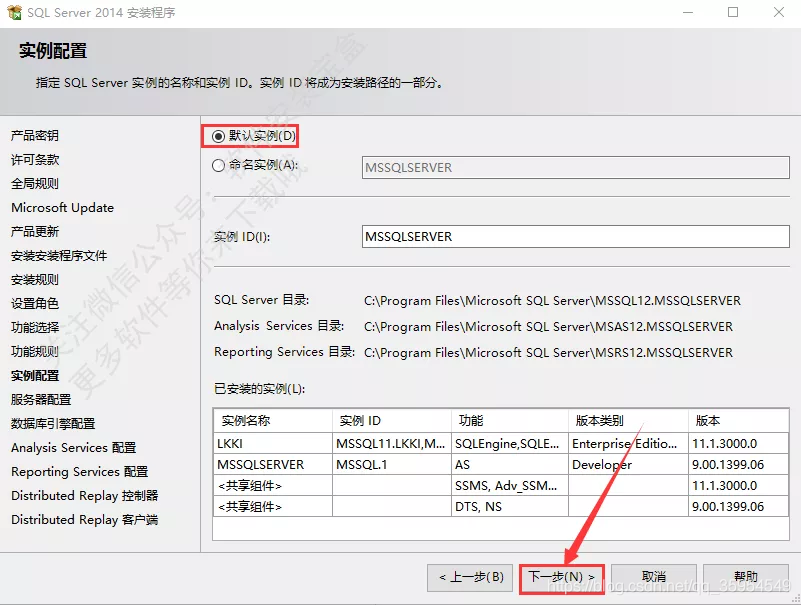
Task: Open Distributed Replay 控制器 step
Action: [84, 496]
